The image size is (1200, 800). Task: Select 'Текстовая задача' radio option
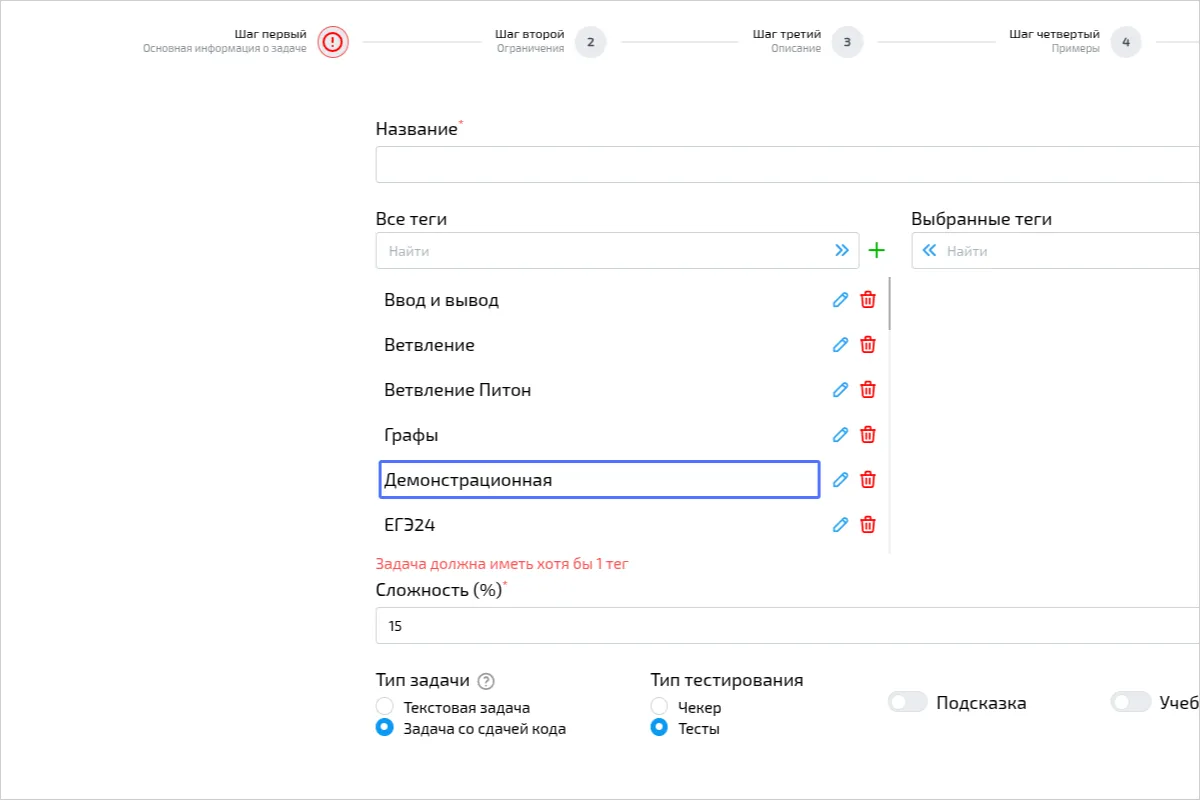[x=384, y=707]
